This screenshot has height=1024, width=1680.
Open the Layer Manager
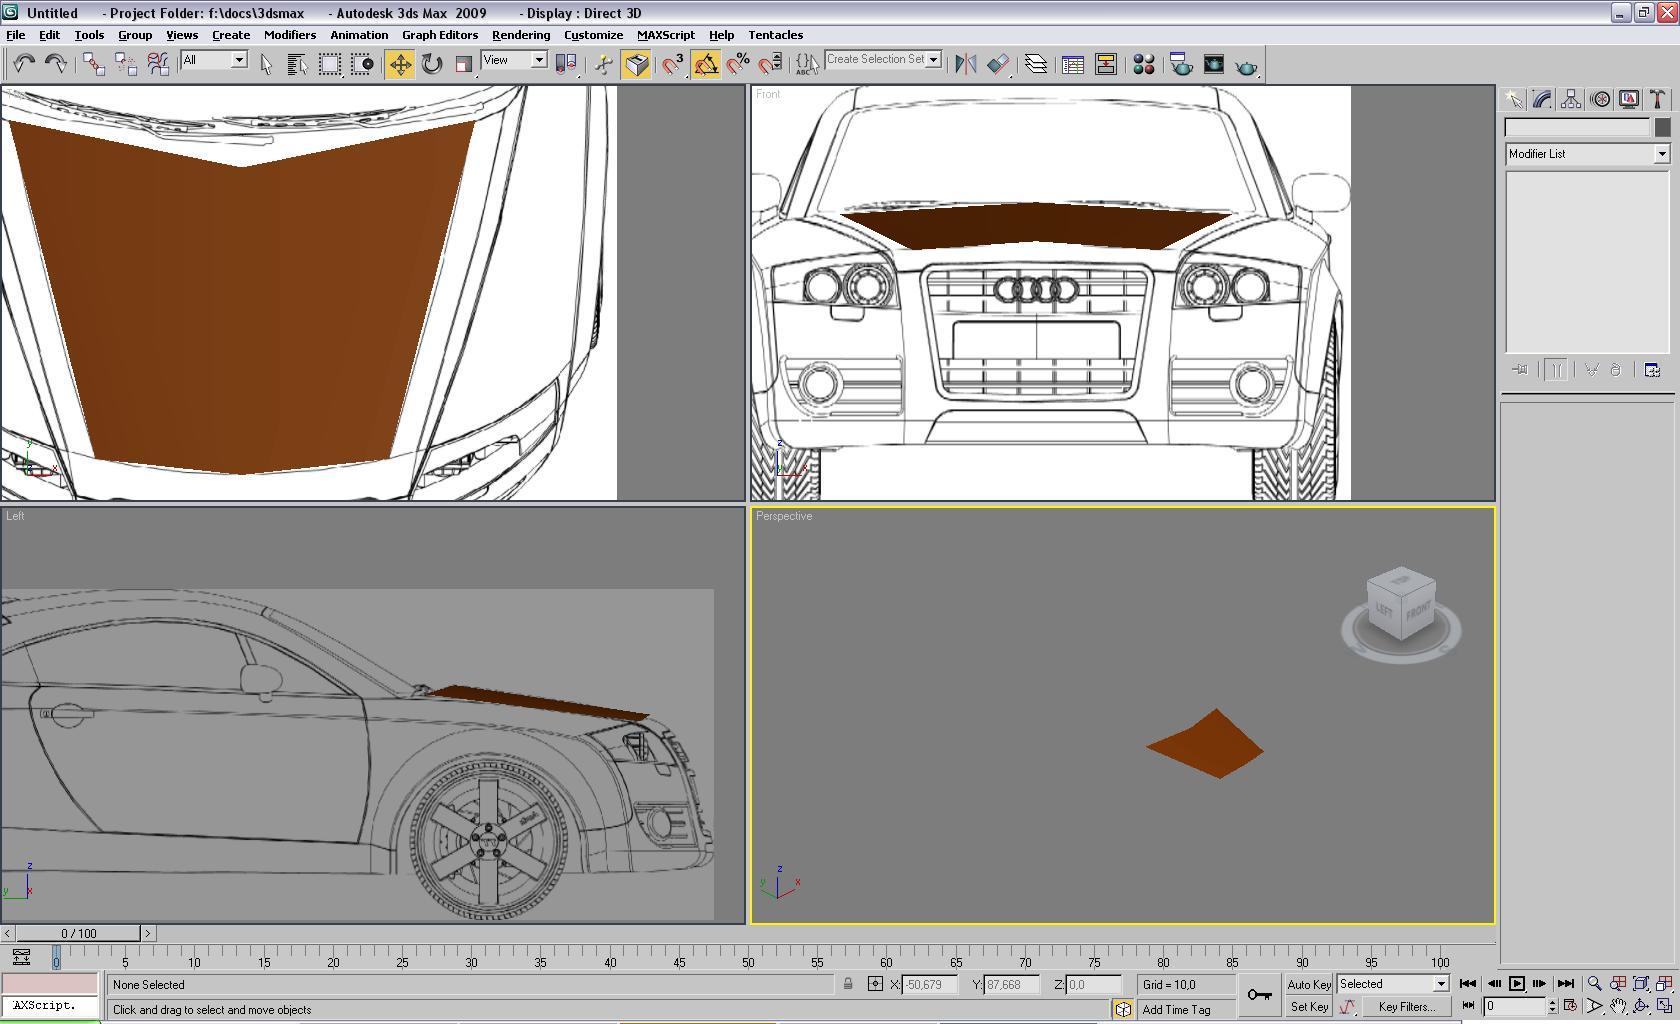click(x=1036, y=64)
